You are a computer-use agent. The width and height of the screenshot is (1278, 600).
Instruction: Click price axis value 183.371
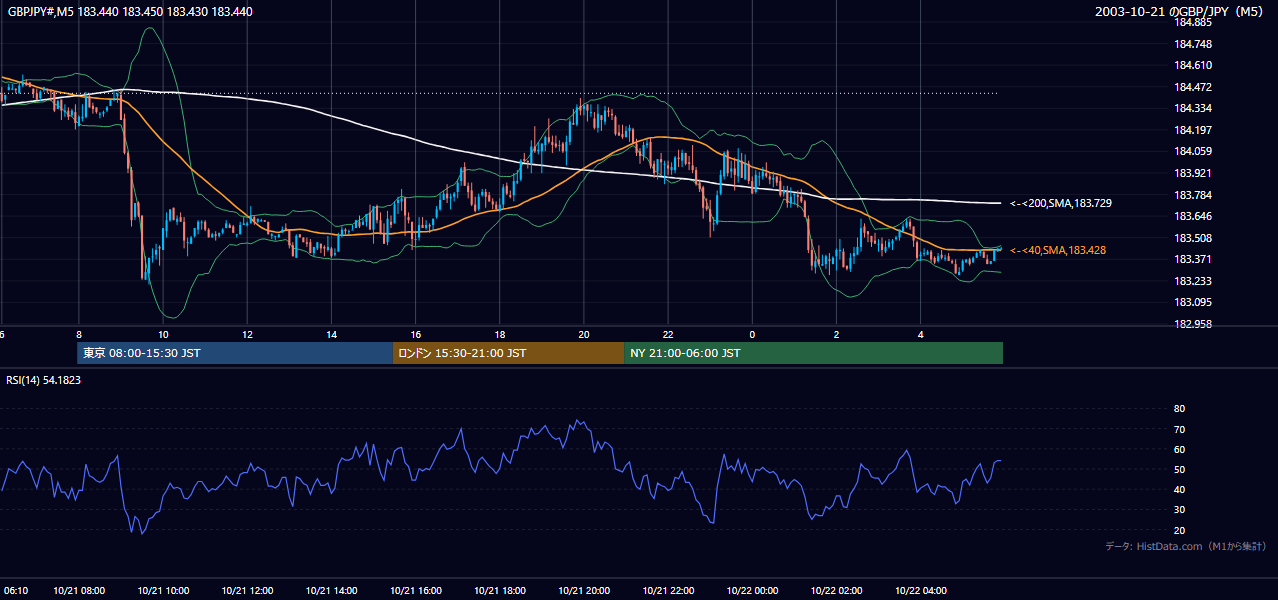[1193, 259]
